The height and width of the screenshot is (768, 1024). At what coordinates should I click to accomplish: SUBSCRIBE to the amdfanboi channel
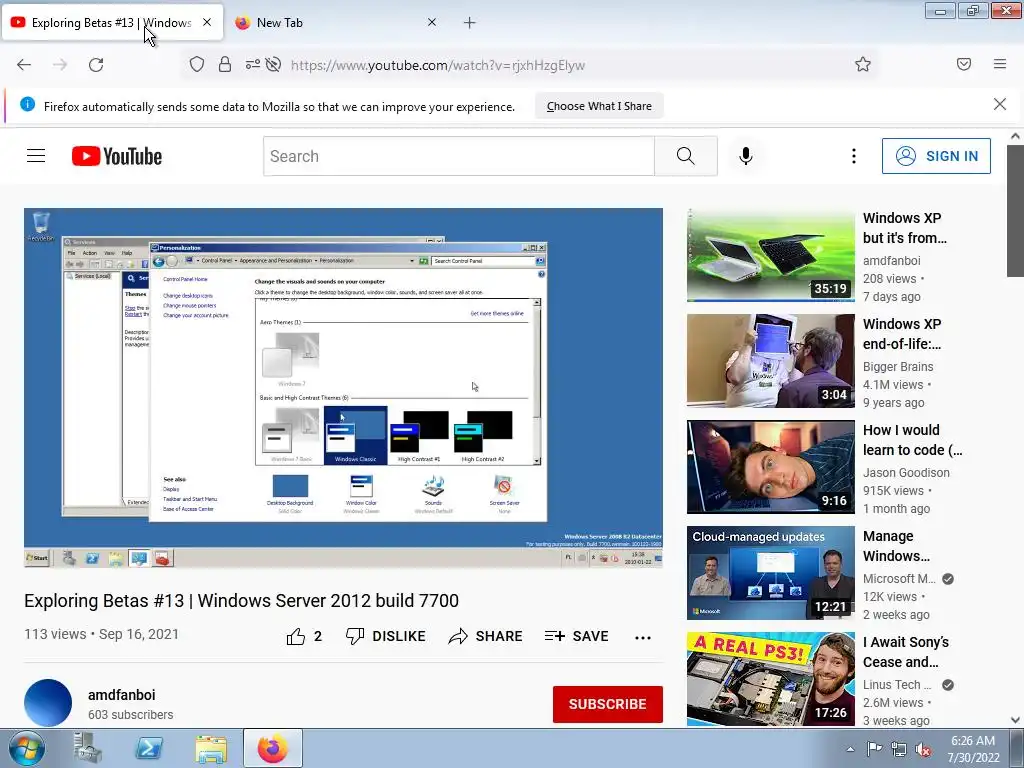607,704
